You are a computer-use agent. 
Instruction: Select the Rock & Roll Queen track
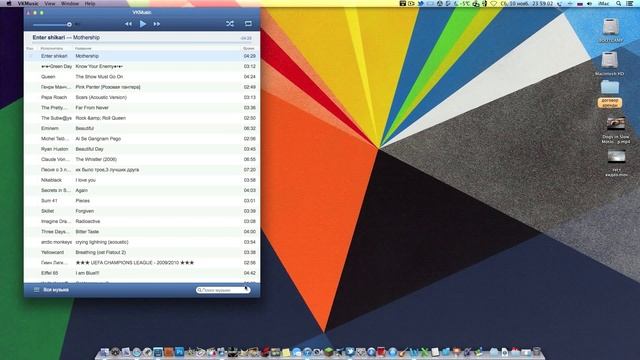coord(142,118)
